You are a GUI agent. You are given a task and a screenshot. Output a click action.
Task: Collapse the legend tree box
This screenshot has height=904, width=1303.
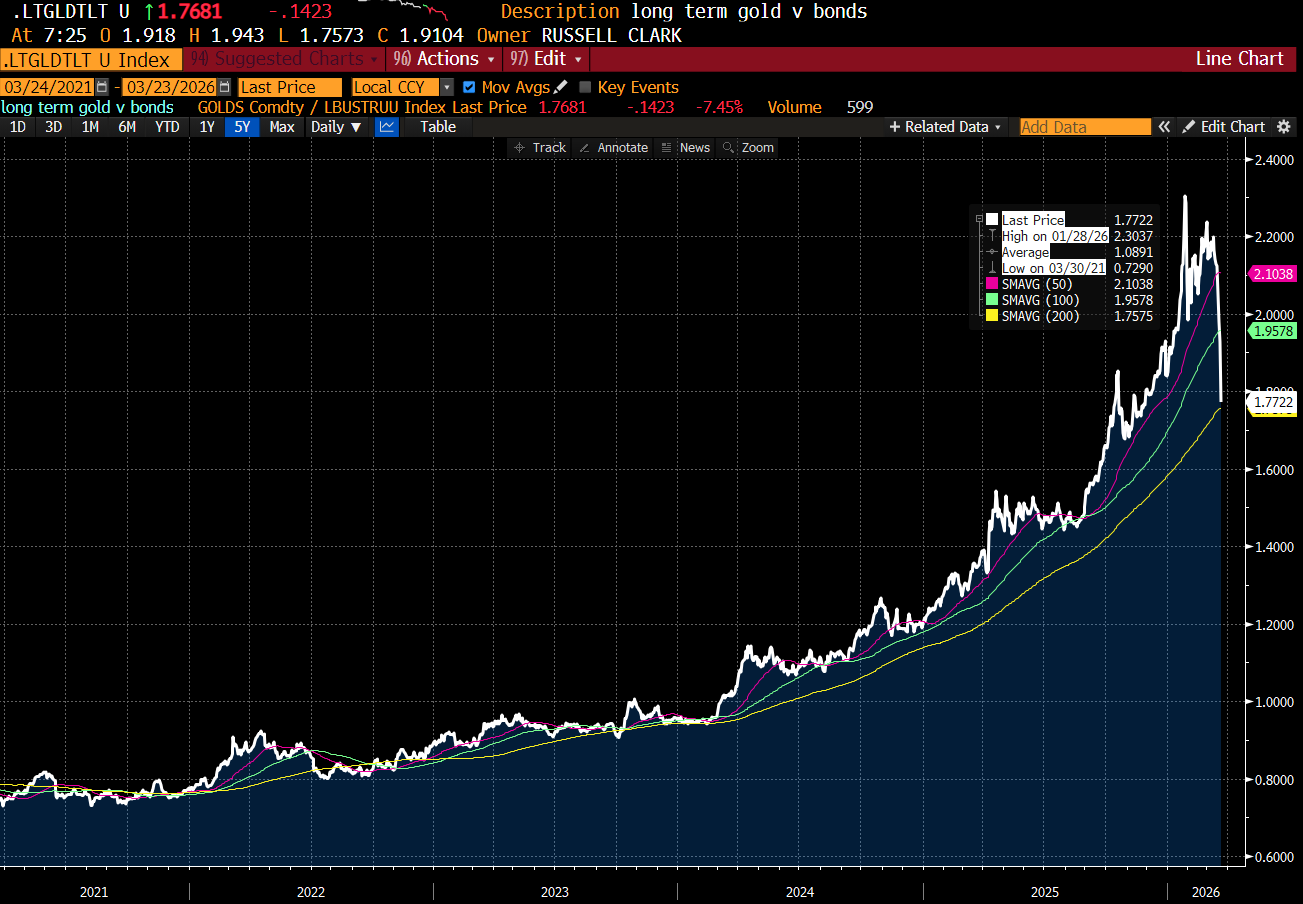point(977,219)
